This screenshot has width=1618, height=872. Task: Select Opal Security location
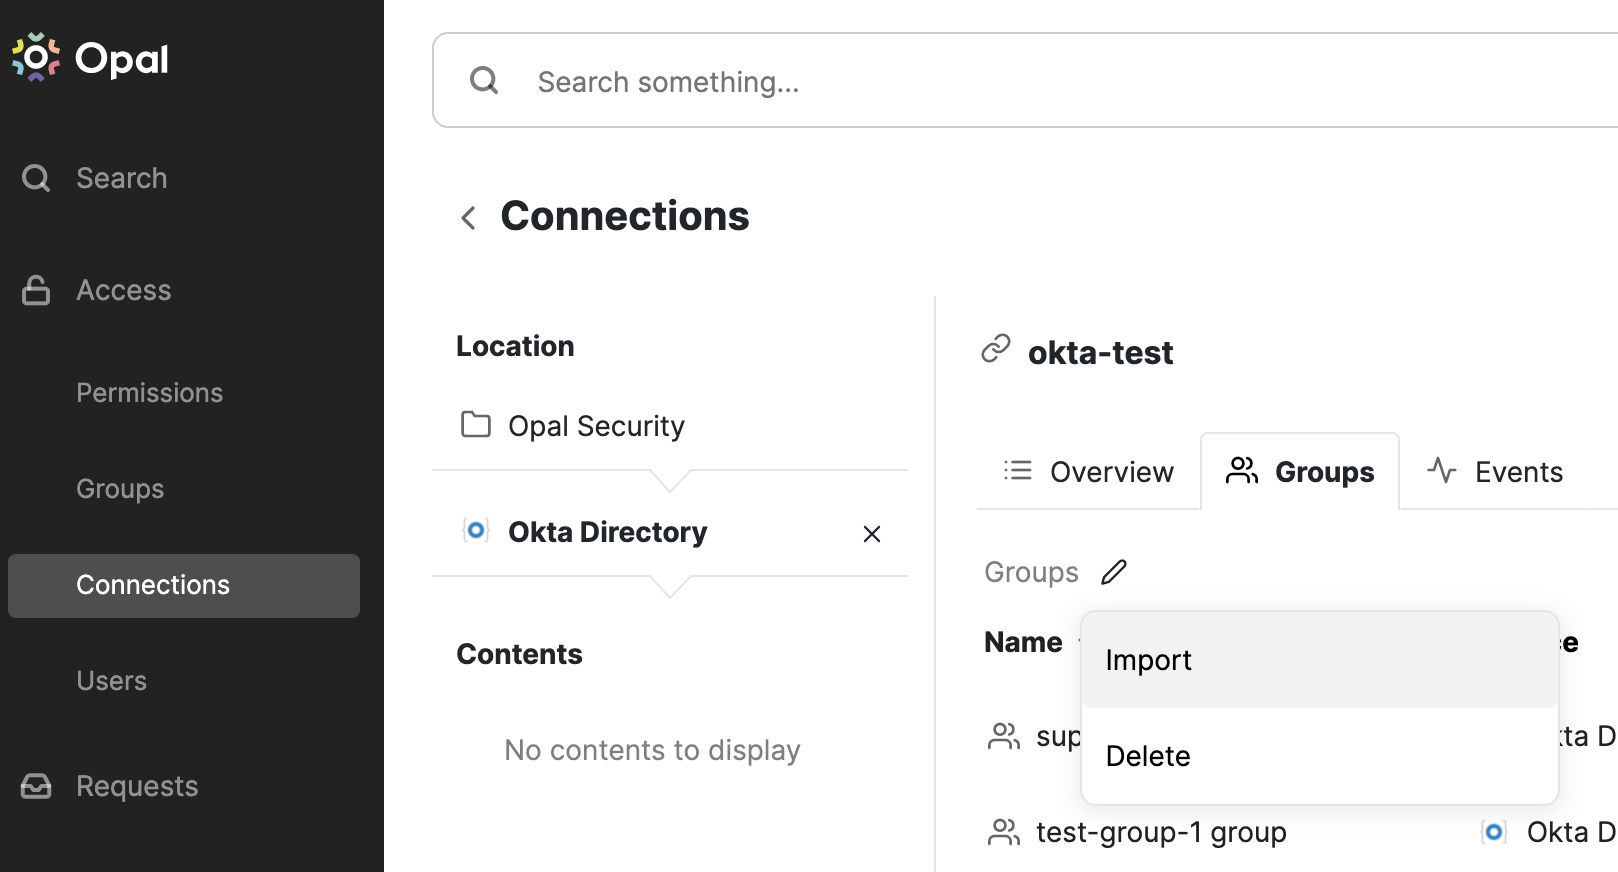596,426
